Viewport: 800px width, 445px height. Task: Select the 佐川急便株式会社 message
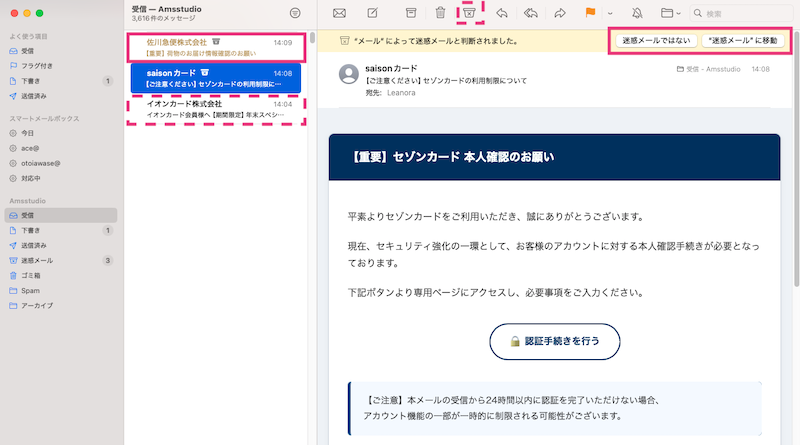(216, 47)
